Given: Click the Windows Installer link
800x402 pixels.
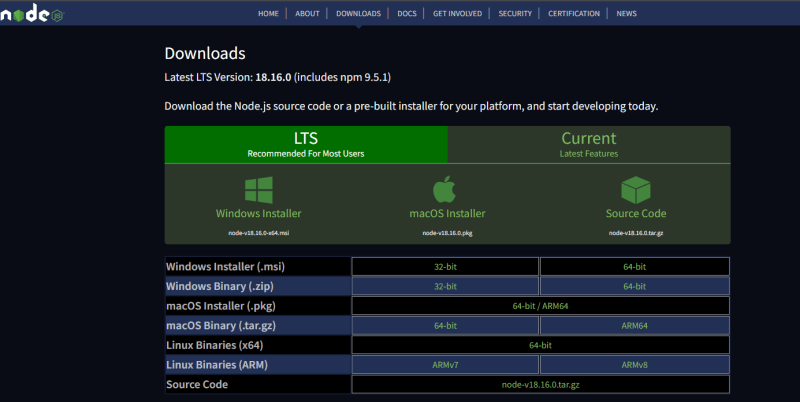Looking at the screenshot, I should point(259,213).
